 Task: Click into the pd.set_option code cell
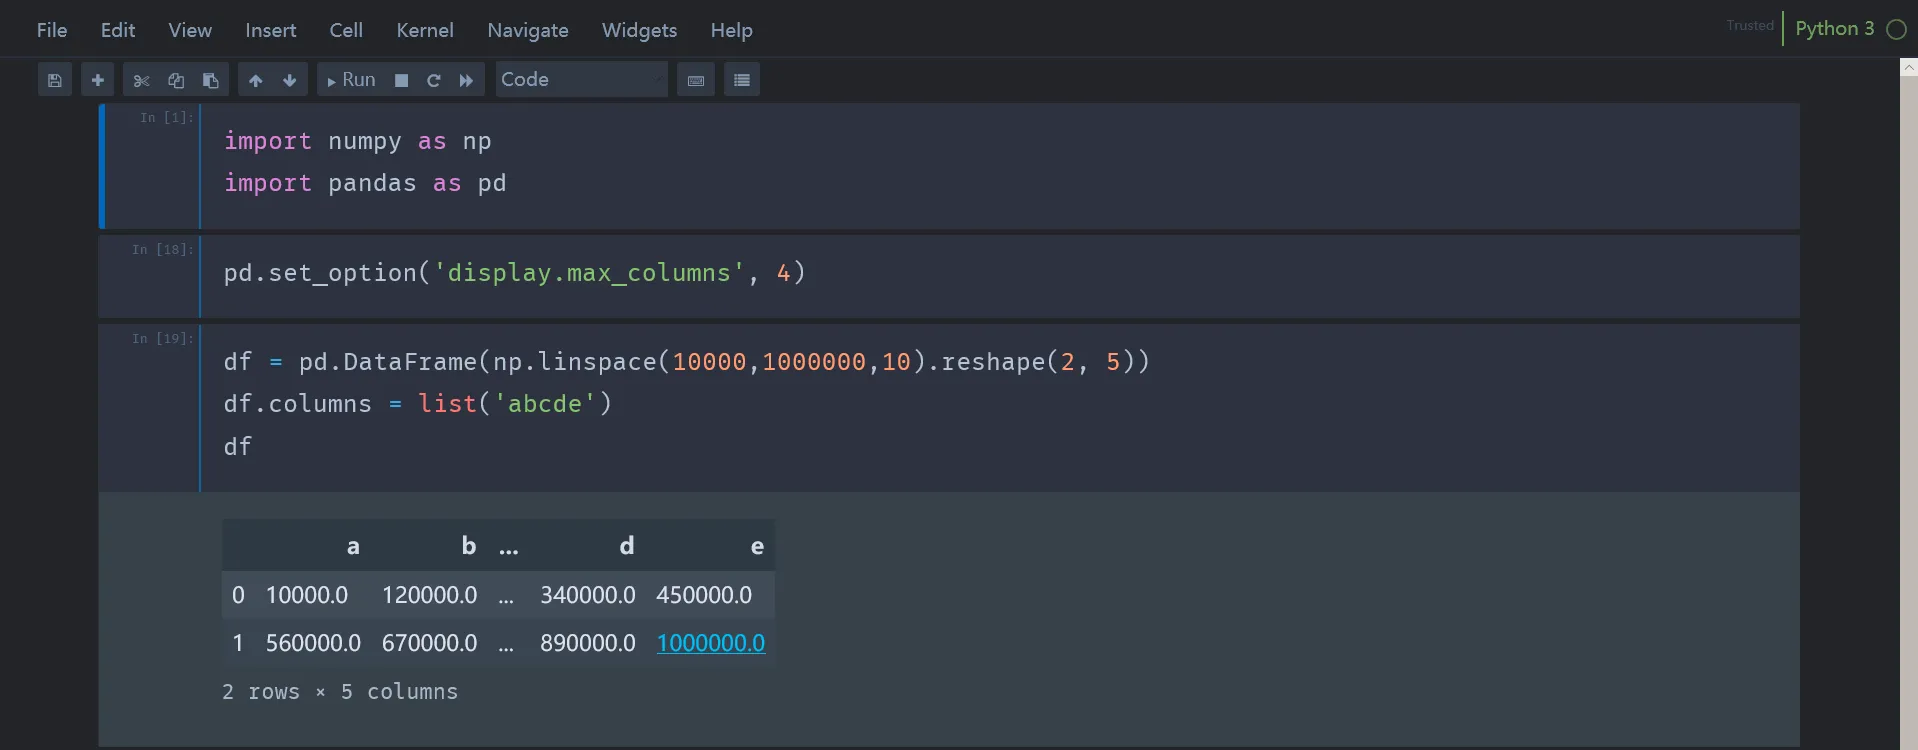(x=900, y=273)
